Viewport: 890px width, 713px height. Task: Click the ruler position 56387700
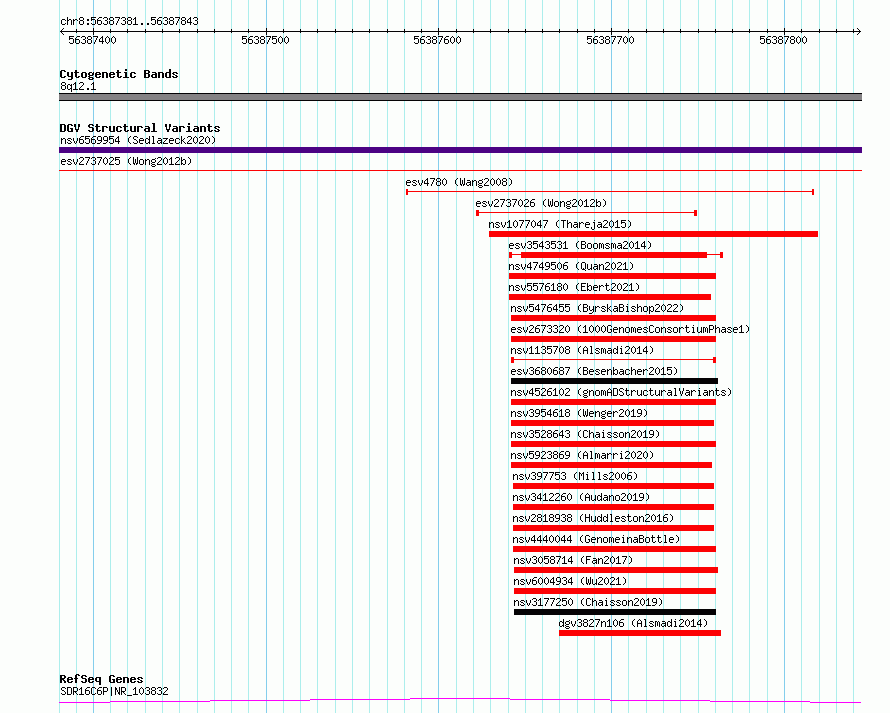(x=610, y=40)
